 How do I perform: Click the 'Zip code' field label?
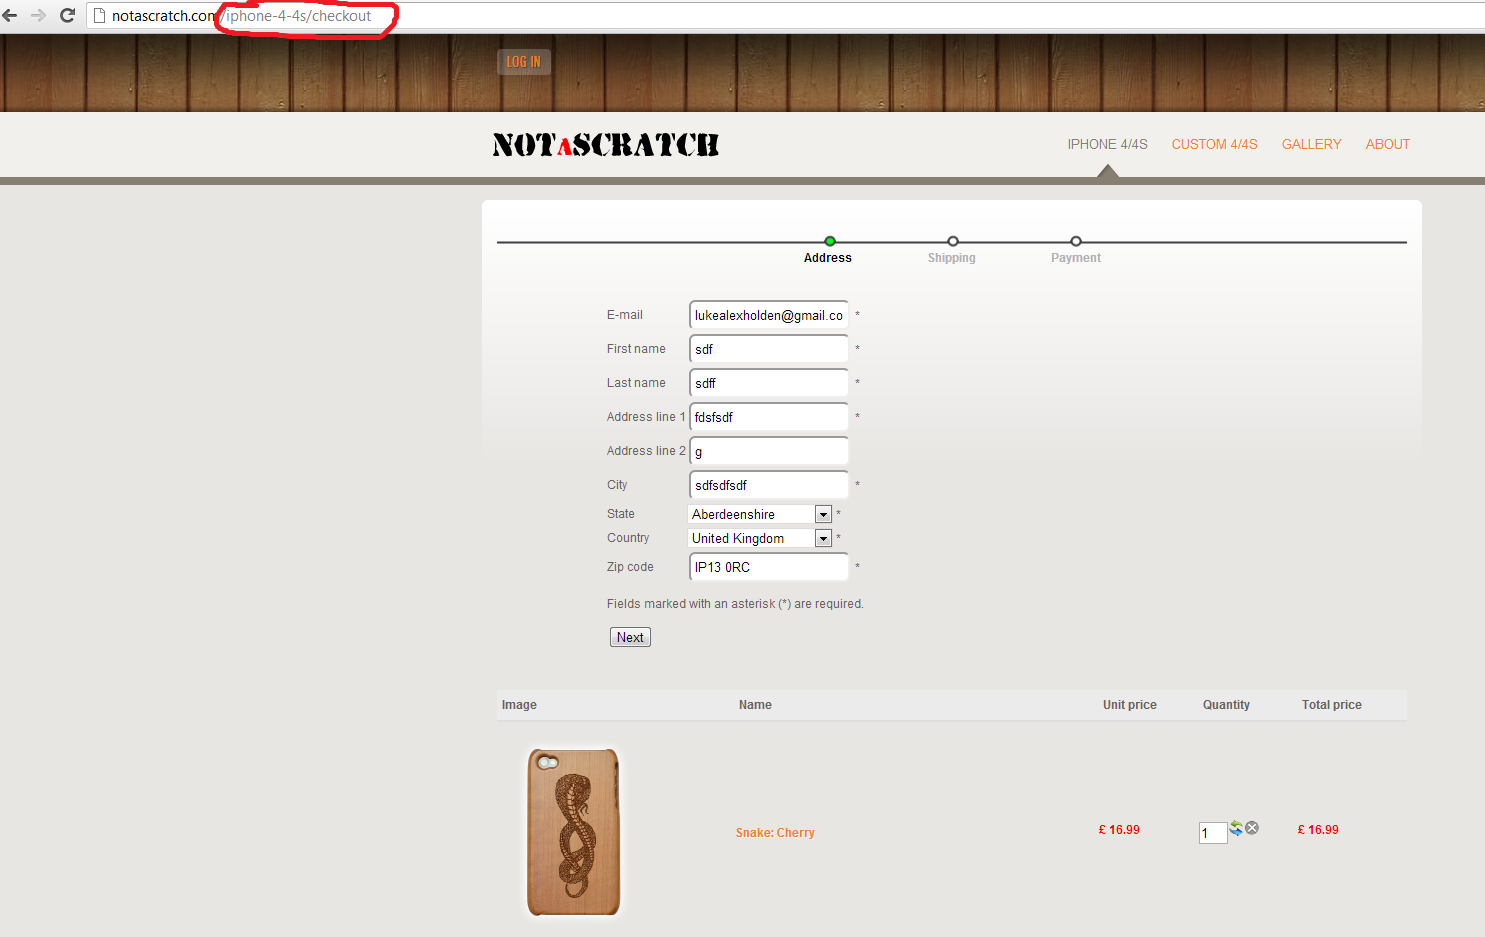[x=630, y=567]
